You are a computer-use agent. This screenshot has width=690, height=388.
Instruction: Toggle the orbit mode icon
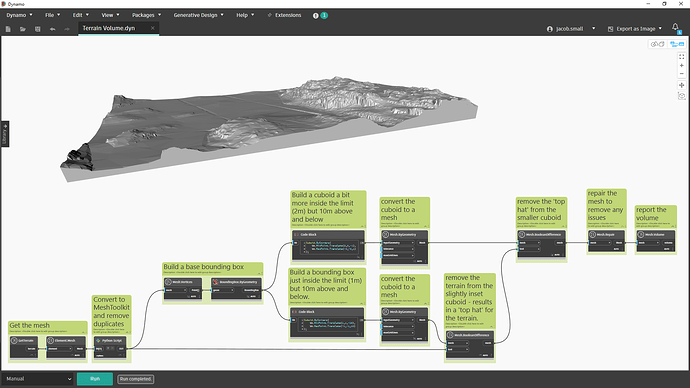point(682,96)
